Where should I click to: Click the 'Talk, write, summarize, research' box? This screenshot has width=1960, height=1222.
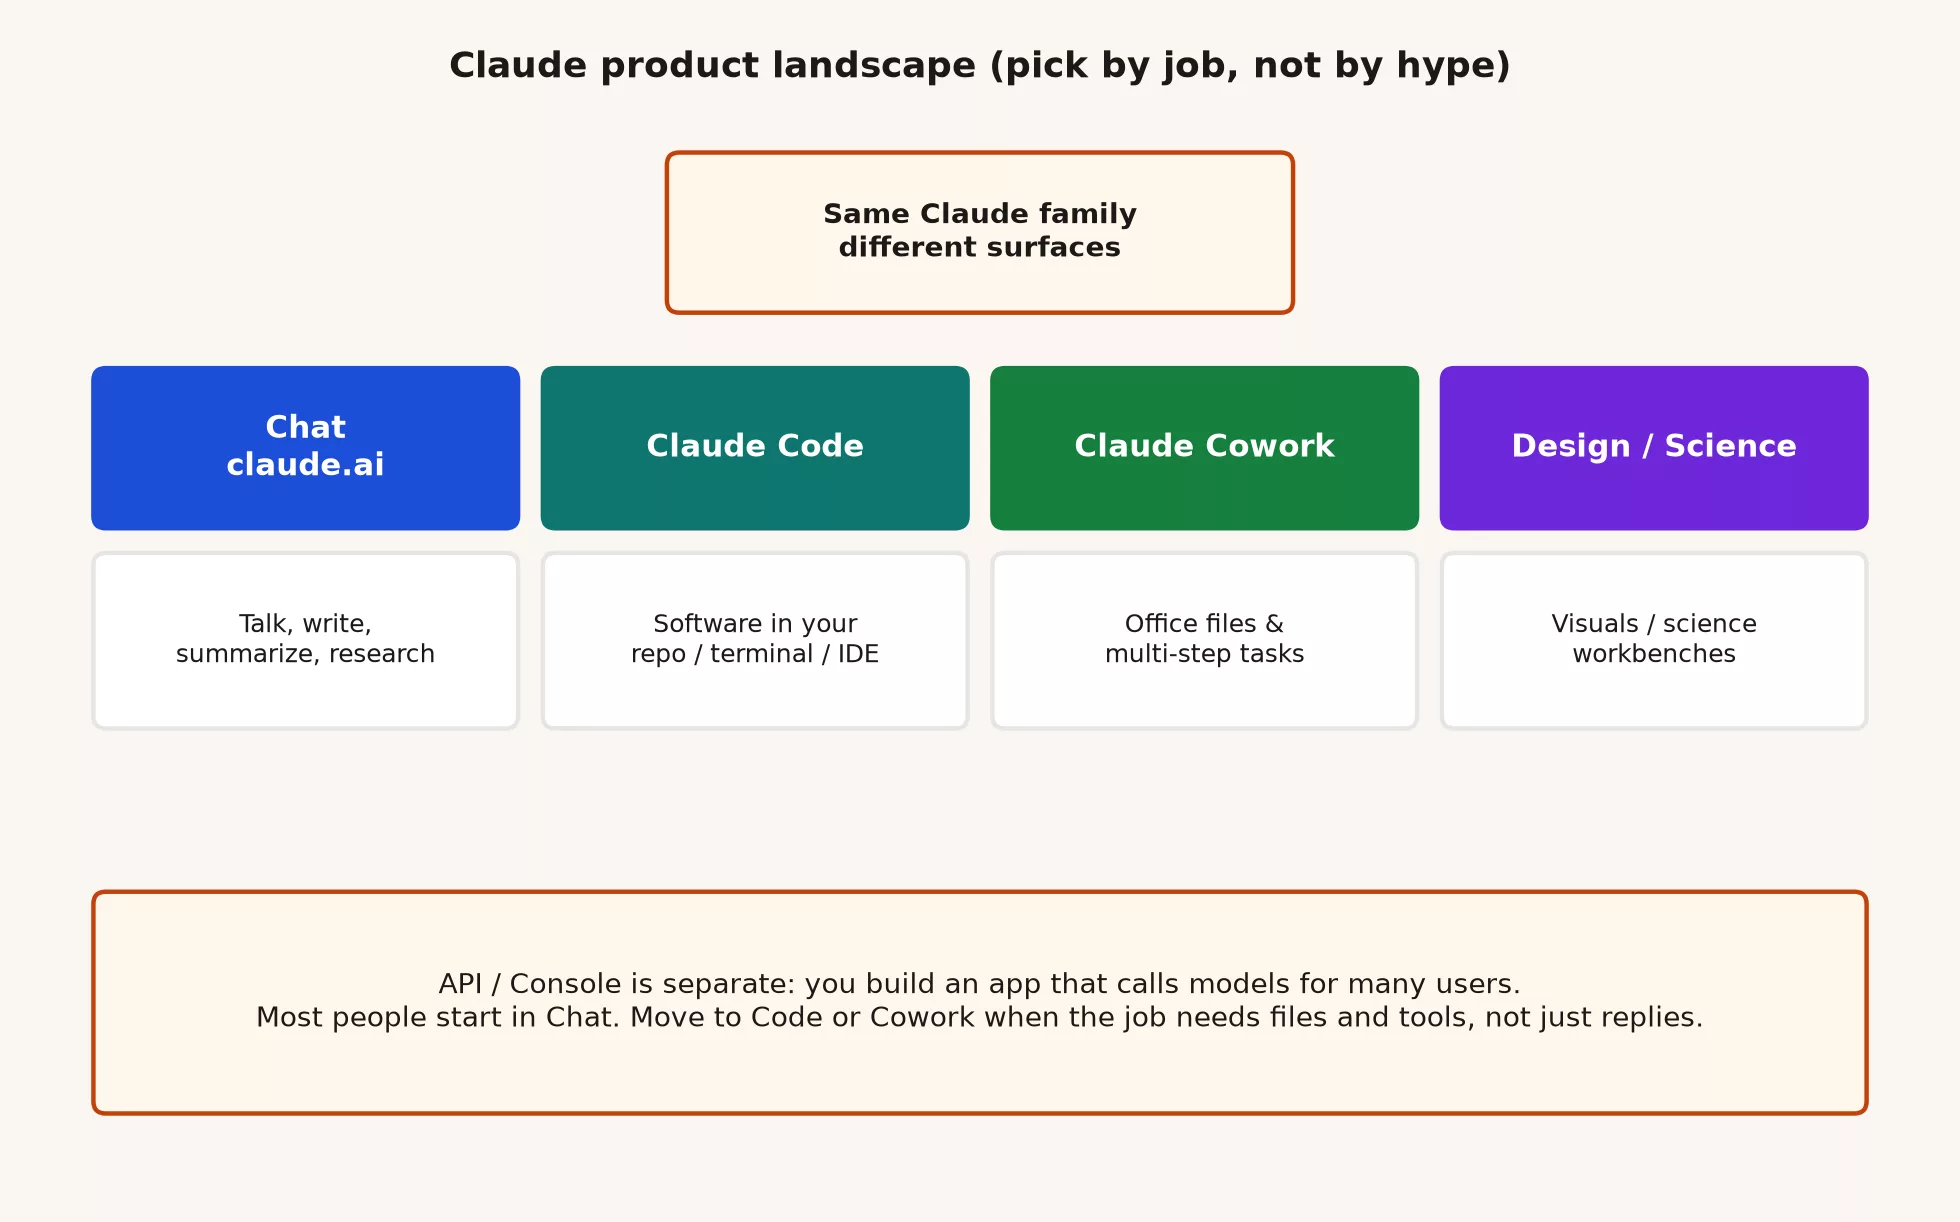point(305,640)
